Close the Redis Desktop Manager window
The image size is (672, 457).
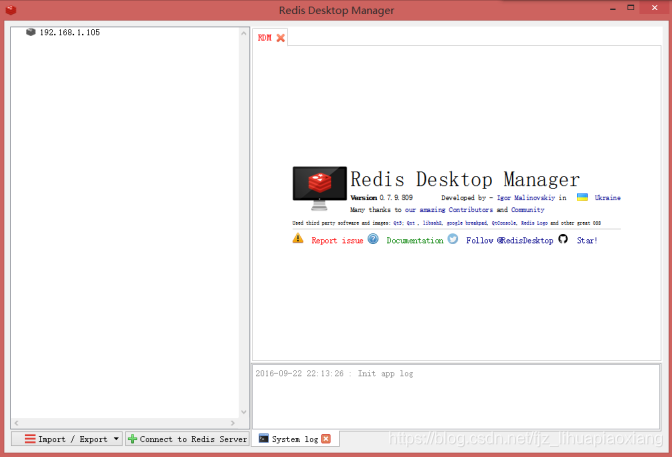pyautogui.click(x=654, y=8)
